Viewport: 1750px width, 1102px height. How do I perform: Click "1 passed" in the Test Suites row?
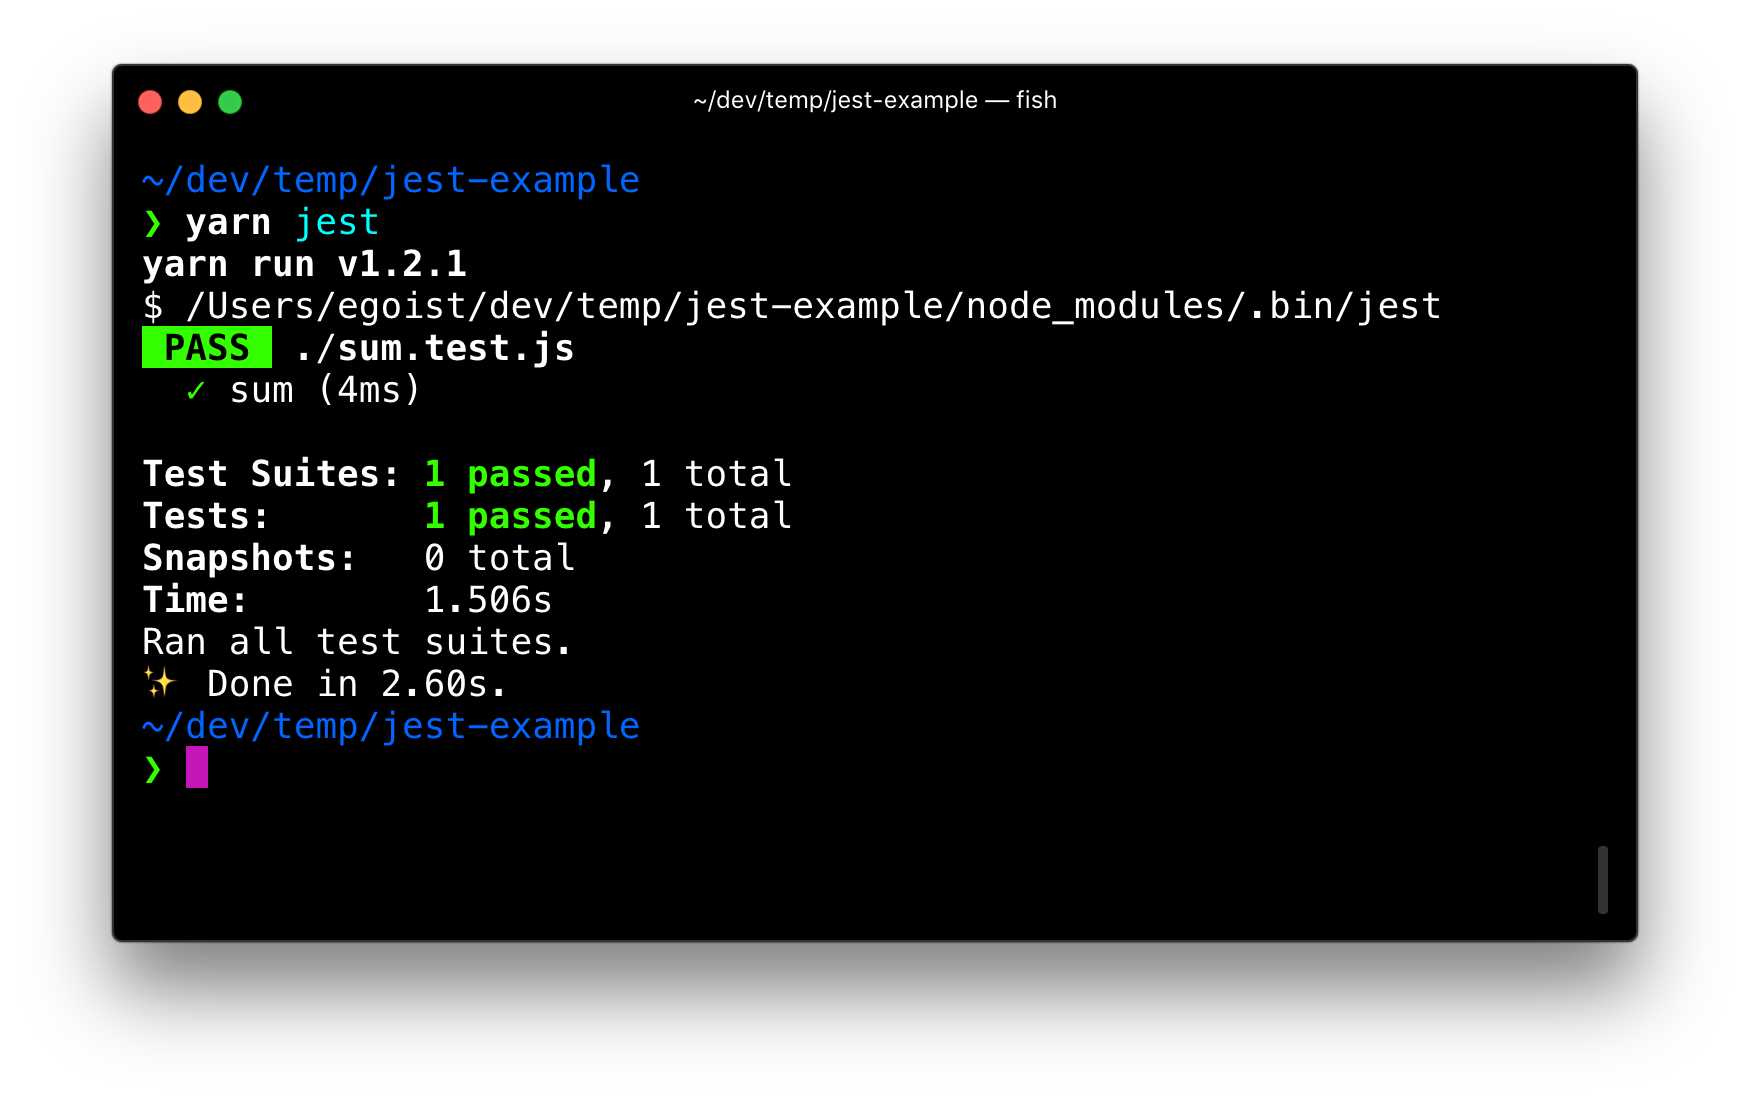510,475
